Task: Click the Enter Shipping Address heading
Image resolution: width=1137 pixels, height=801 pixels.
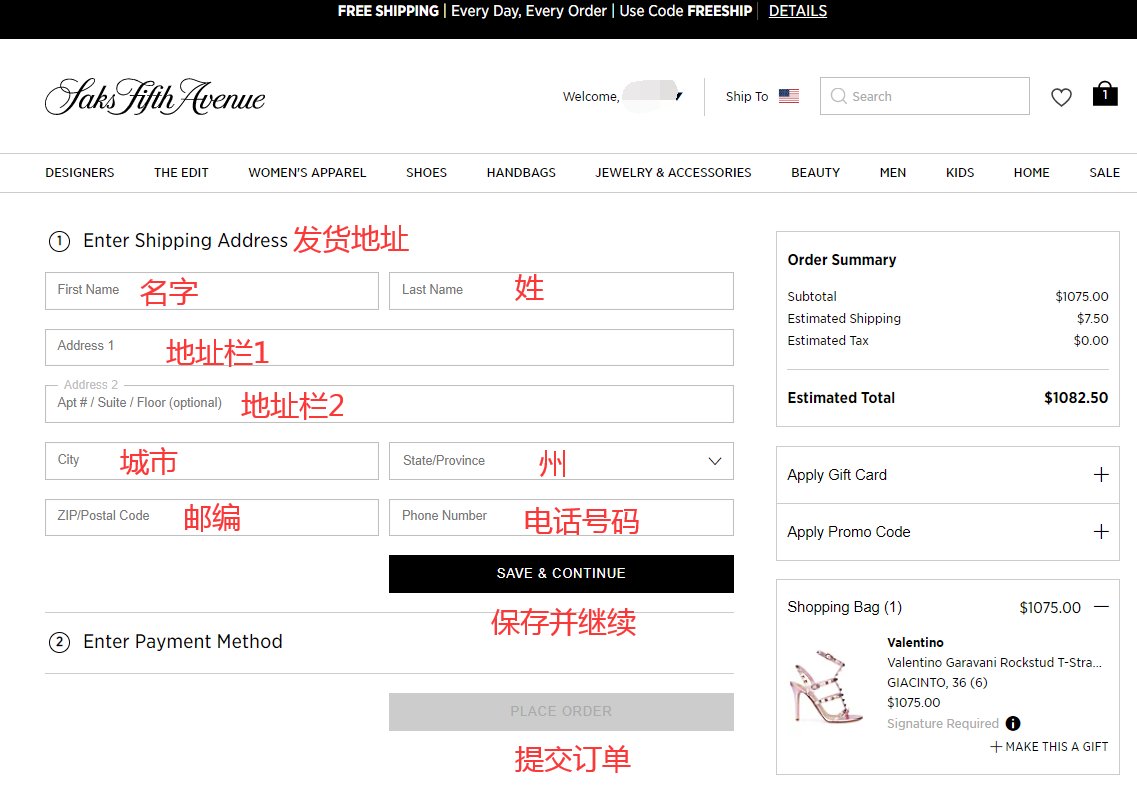Action: [x=186, y=240]
